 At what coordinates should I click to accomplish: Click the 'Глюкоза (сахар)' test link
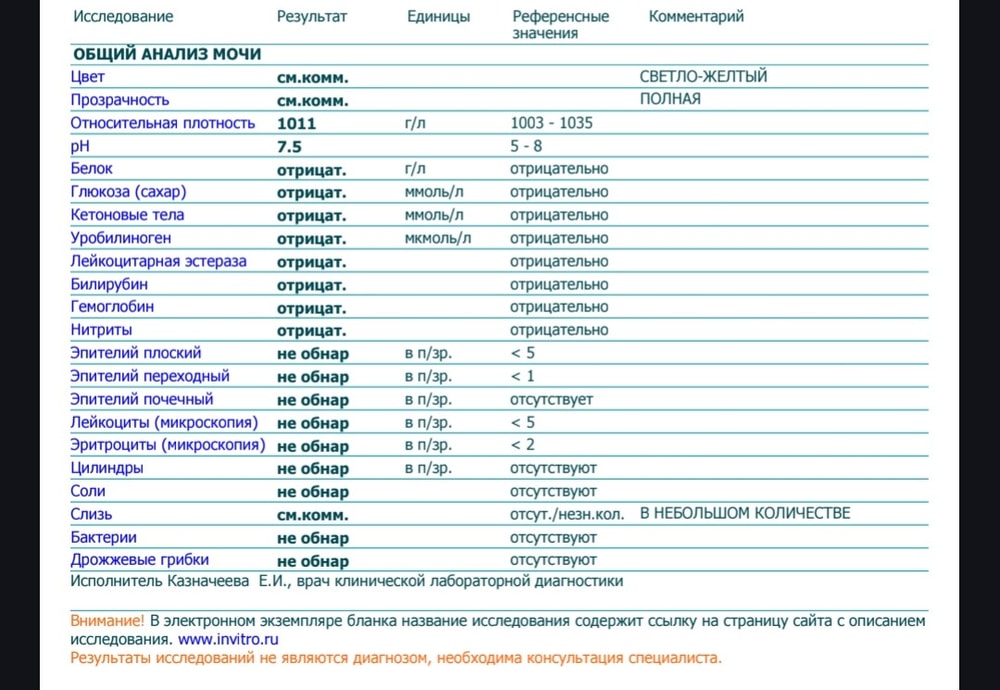click(128, 192)
